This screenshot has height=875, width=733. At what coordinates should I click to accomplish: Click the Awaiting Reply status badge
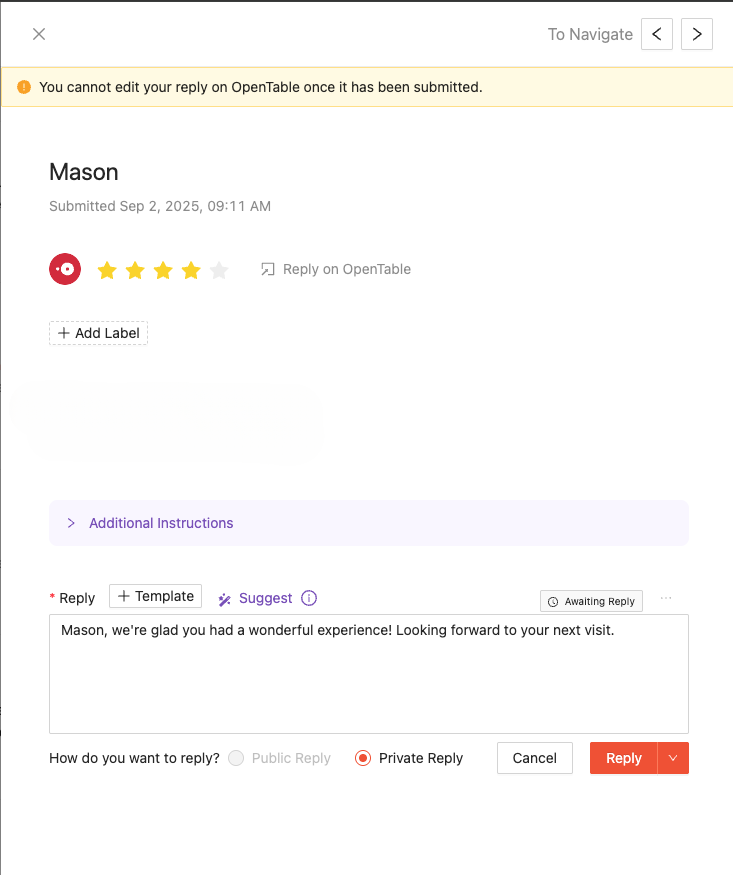[x=591, y=601]
